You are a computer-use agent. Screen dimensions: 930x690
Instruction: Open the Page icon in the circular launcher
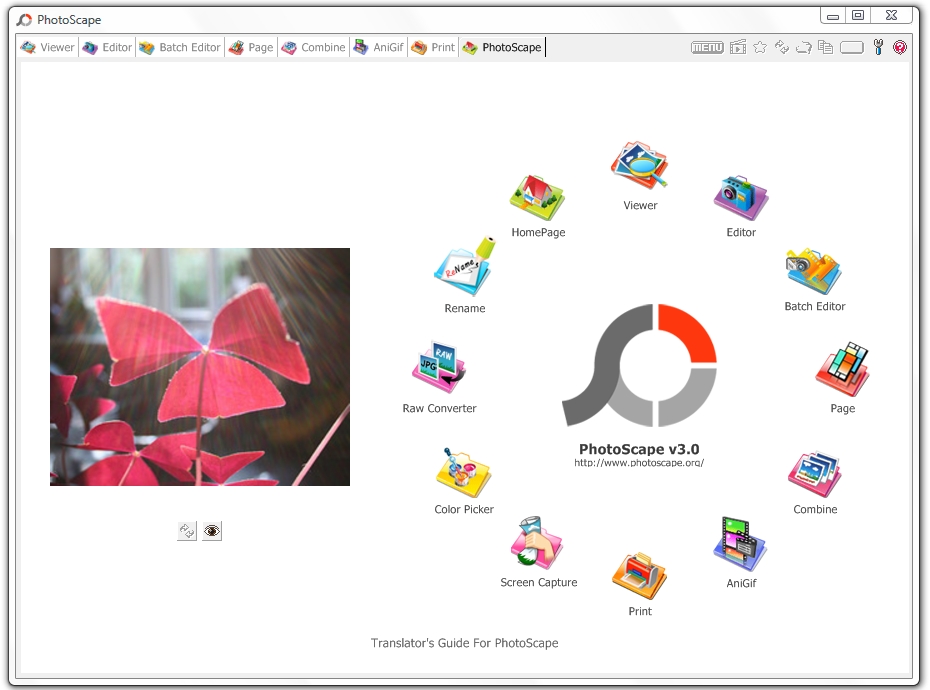coord(842,368)
